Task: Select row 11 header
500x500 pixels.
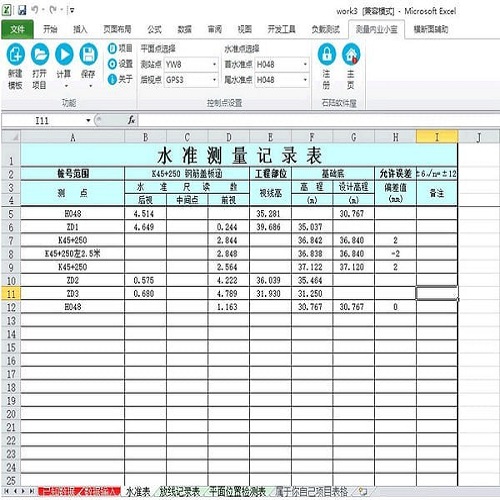Action: click(x=11, y=294)
